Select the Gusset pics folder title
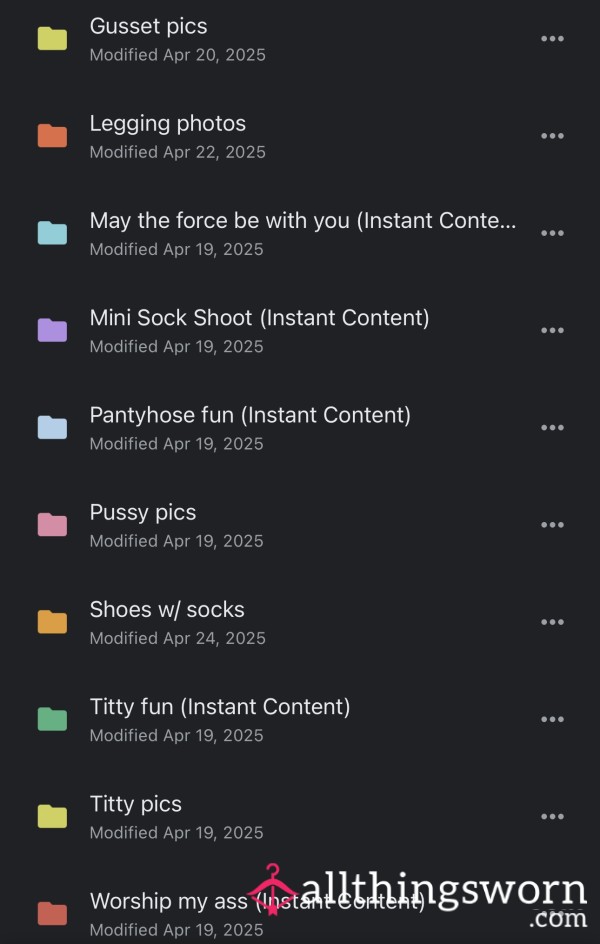This screenshot has width=600, height=944. 149,26
